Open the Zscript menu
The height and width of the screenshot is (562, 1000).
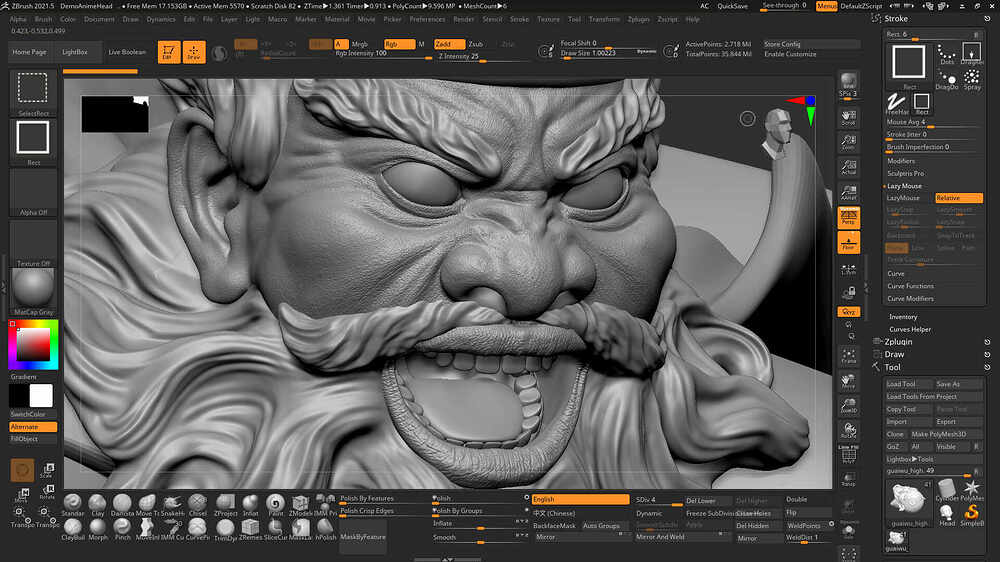click(667, 19)
